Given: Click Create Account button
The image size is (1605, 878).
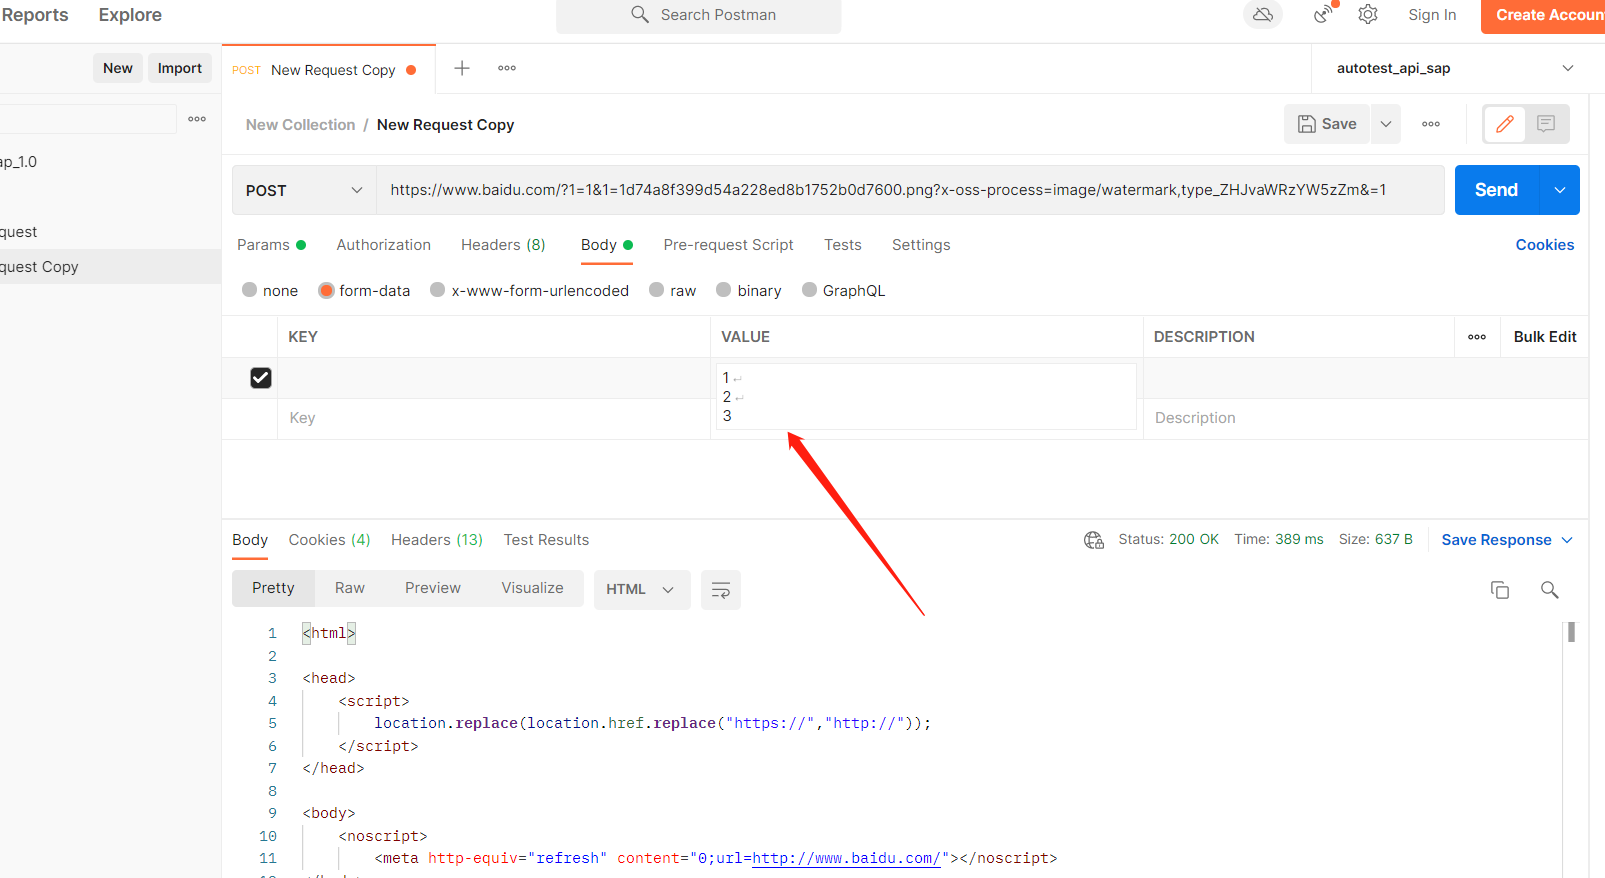Looking at the screenshot, I should pos(1543,15).
